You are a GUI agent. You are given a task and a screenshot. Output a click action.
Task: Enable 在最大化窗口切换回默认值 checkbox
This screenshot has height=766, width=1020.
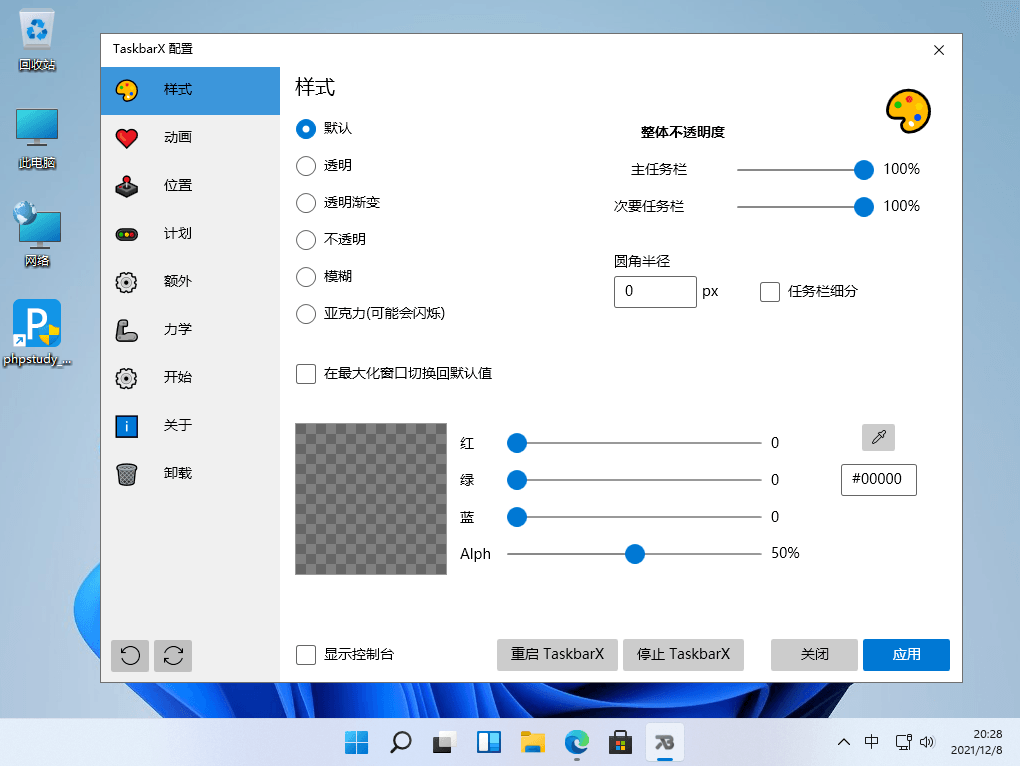pos(306,374)
